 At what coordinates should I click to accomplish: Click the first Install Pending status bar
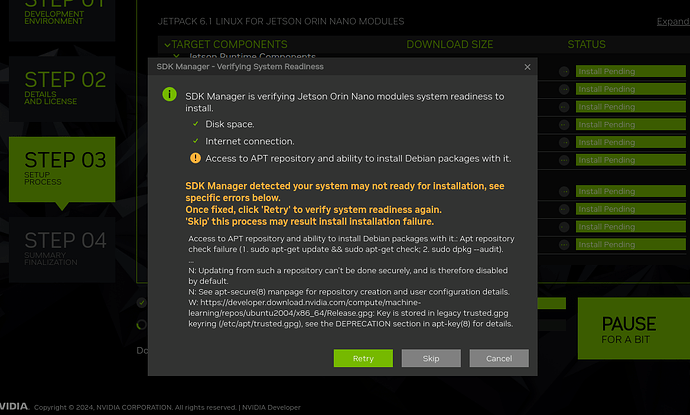(631, 71)
